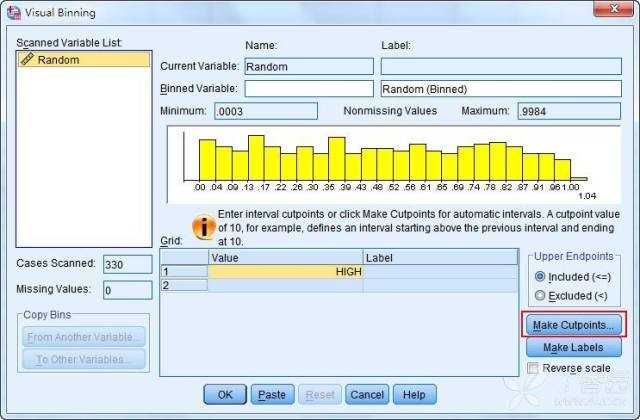
Task: Select Included (<=) upper endpoint option
Action: [541, 276]
